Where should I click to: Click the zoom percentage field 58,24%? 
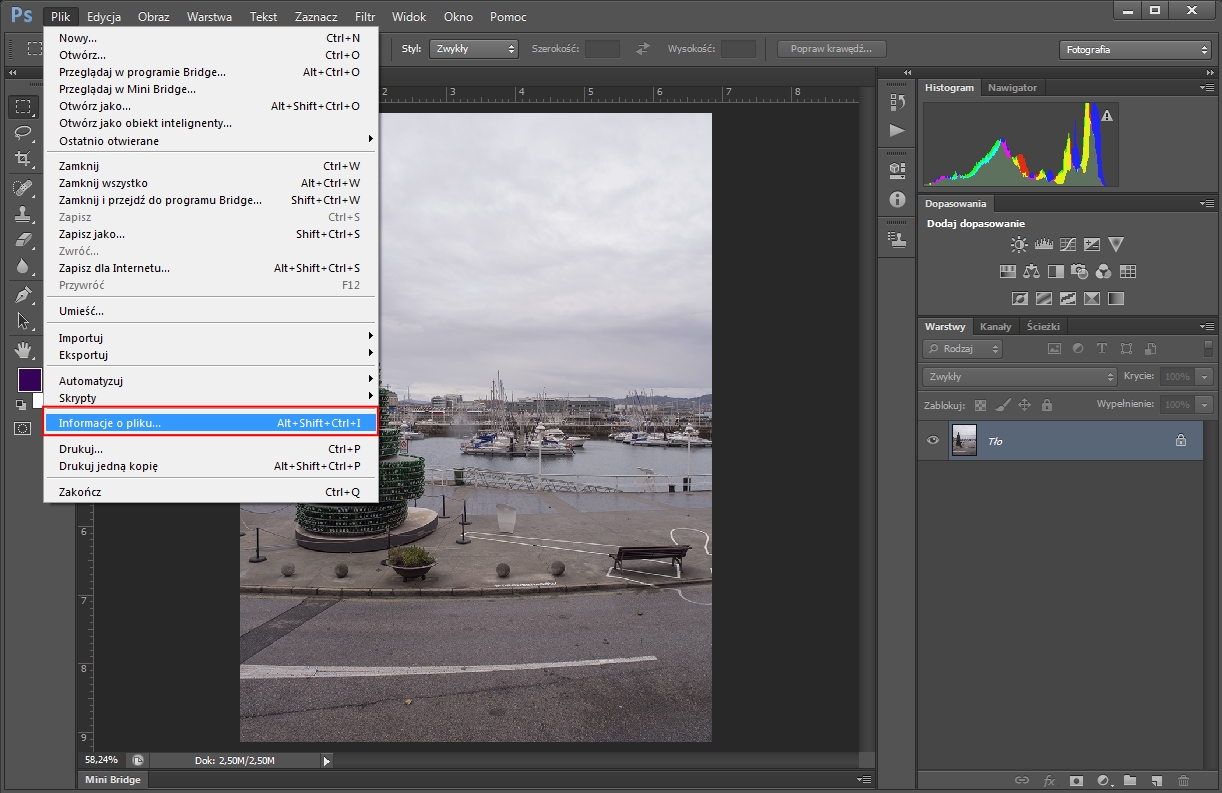103,760
